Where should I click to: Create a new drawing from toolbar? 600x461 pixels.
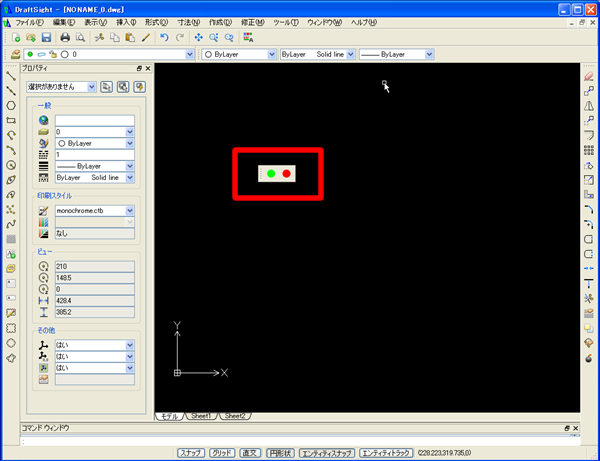click(16, 37)
